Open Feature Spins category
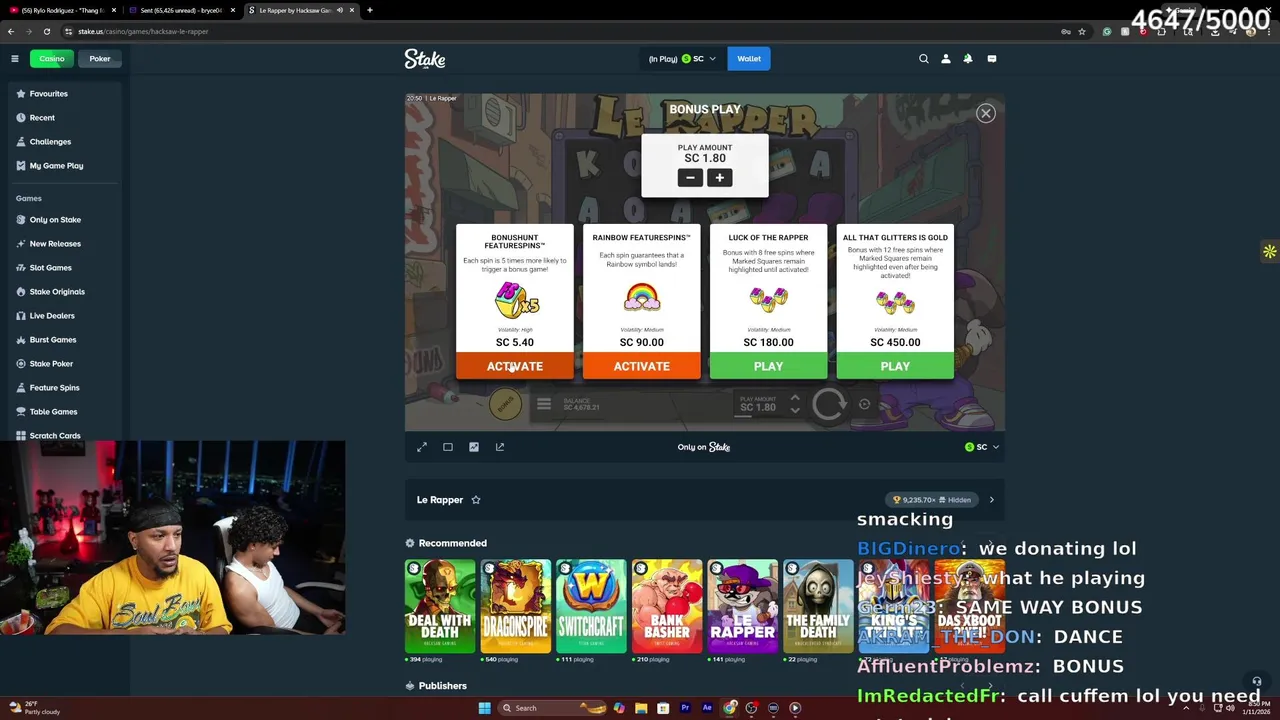The image size is (1280, 720). tap(54, 388)
